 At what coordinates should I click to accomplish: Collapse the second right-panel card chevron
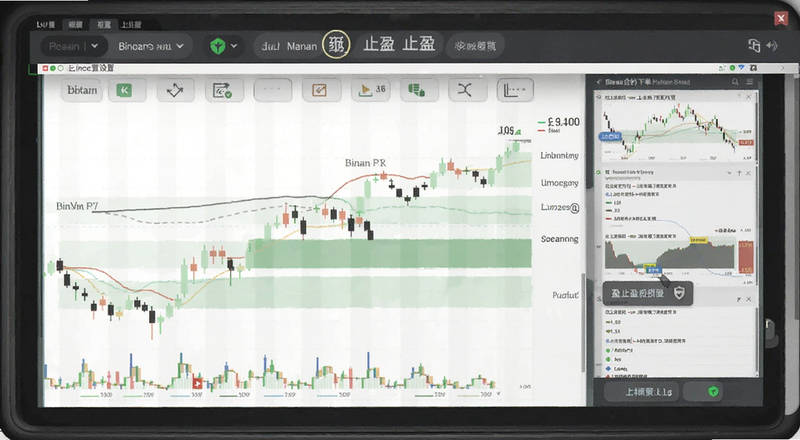click(x=729, y=173)
